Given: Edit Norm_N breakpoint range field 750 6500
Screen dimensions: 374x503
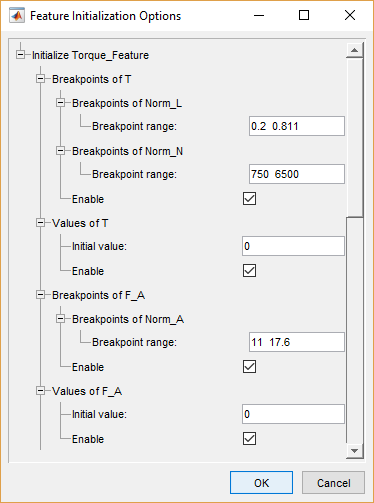Looking at the screenshot, I should 297,174.
